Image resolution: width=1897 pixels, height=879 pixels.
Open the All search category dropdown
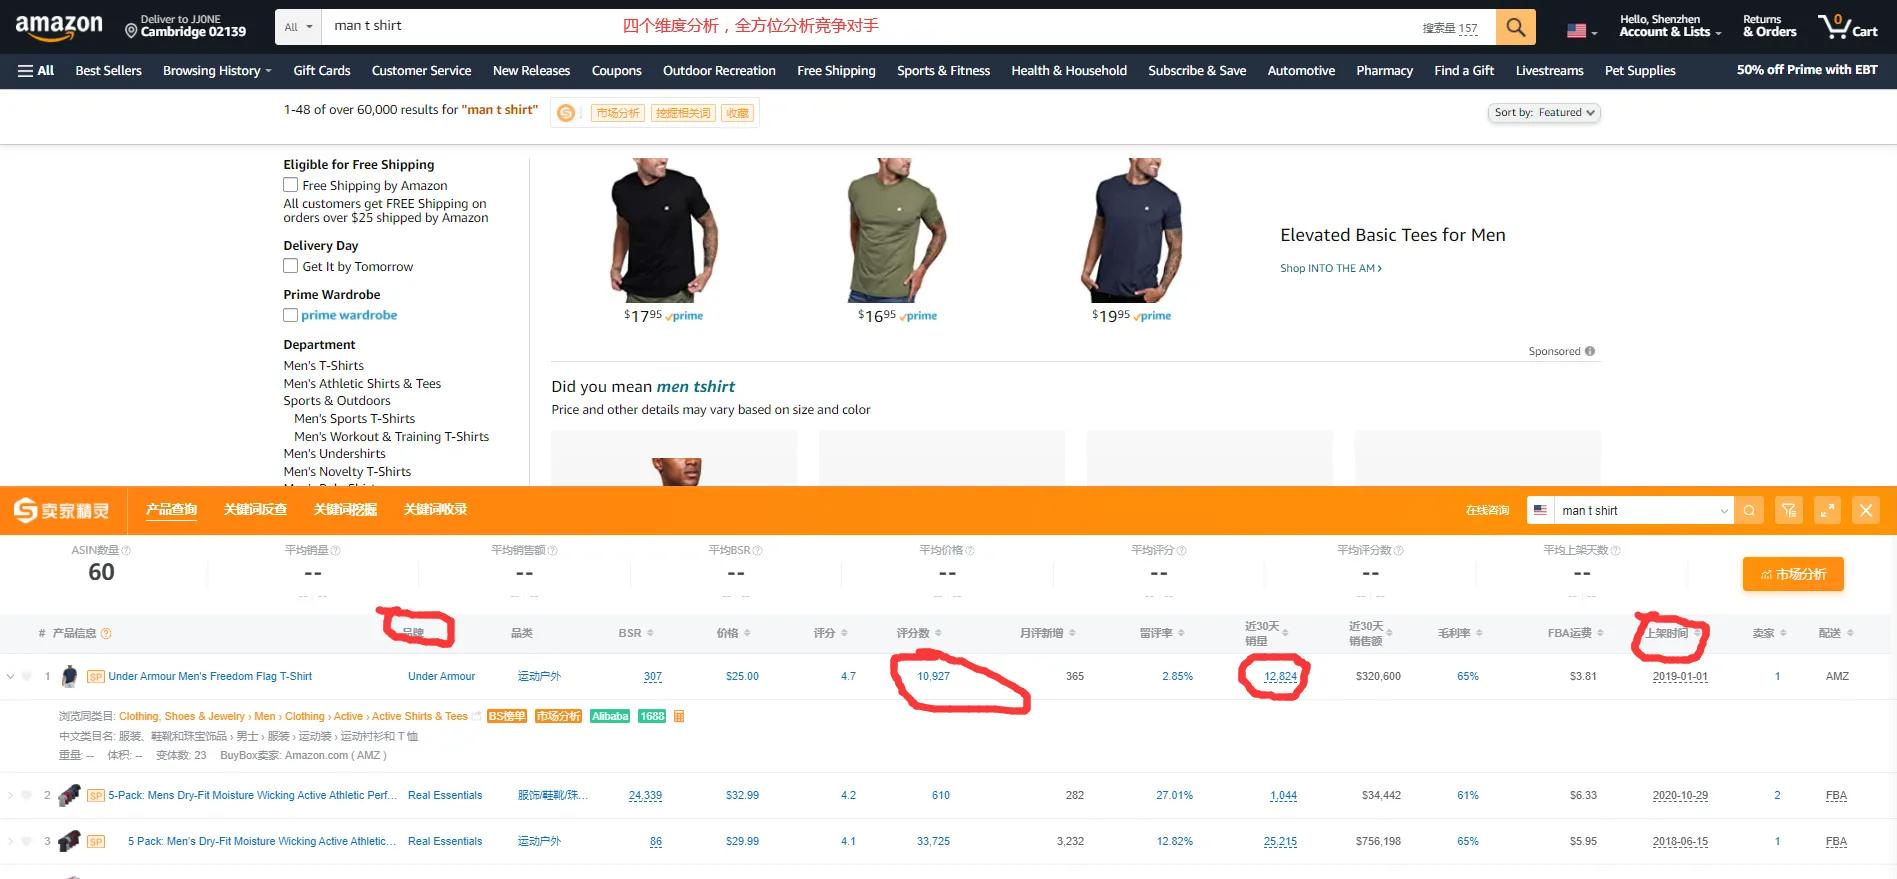[x=298, y=27]
